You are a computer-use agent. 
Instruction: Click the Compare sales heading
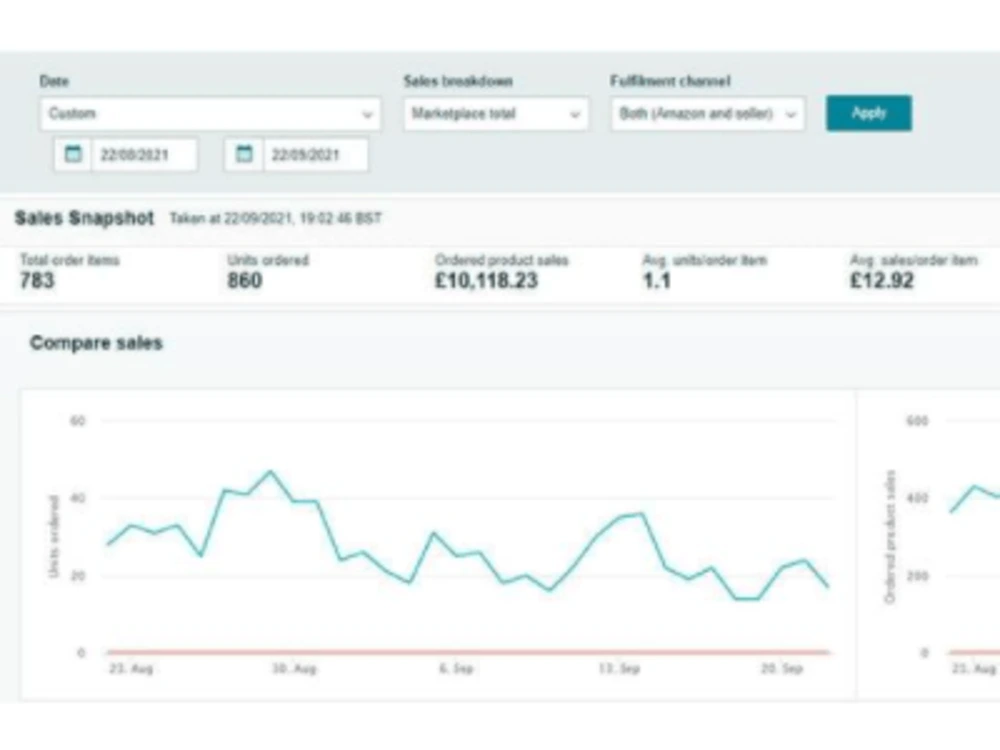click(x=96, y=342)
